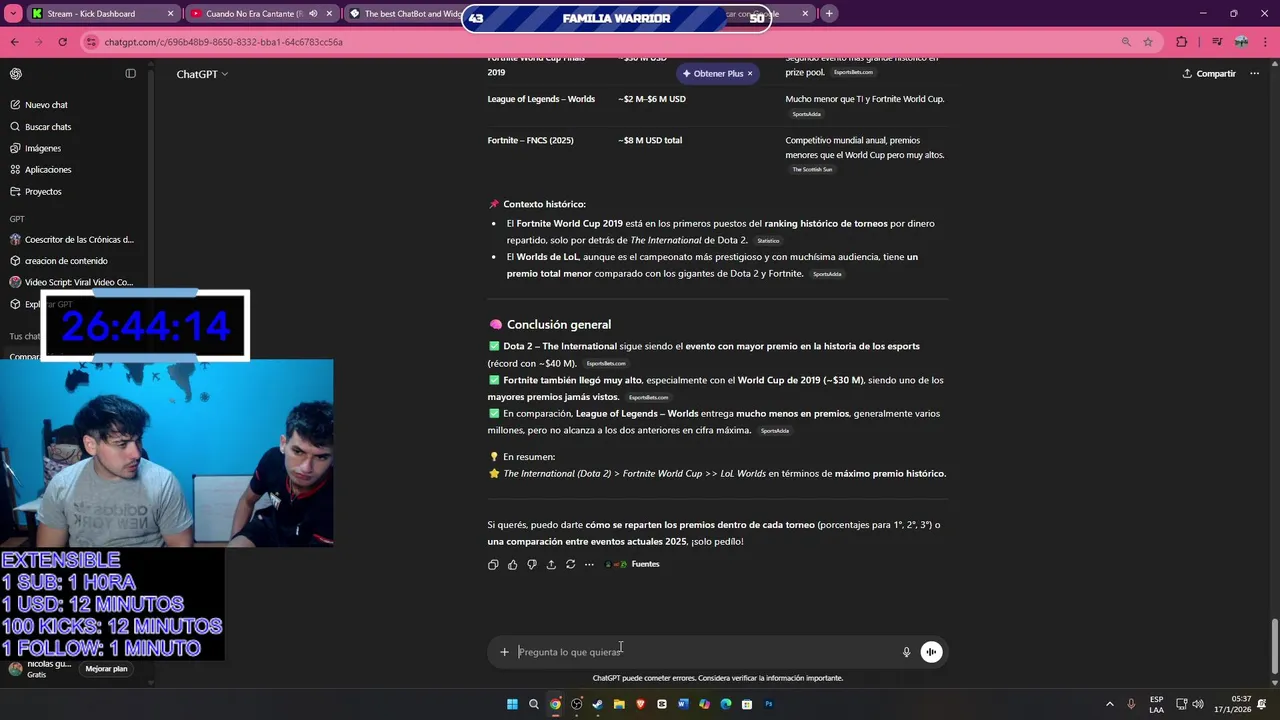Open more actions below the response
1280x720 pixels.
pyautogui.click(x=589, y=565)
